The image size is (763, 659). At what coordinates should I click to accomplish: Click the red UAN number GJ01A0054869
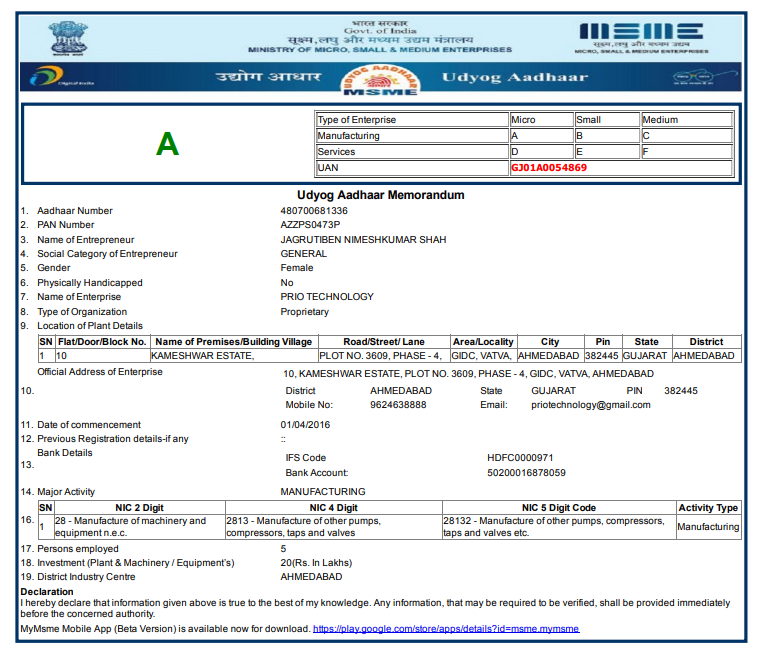point(549,168)
